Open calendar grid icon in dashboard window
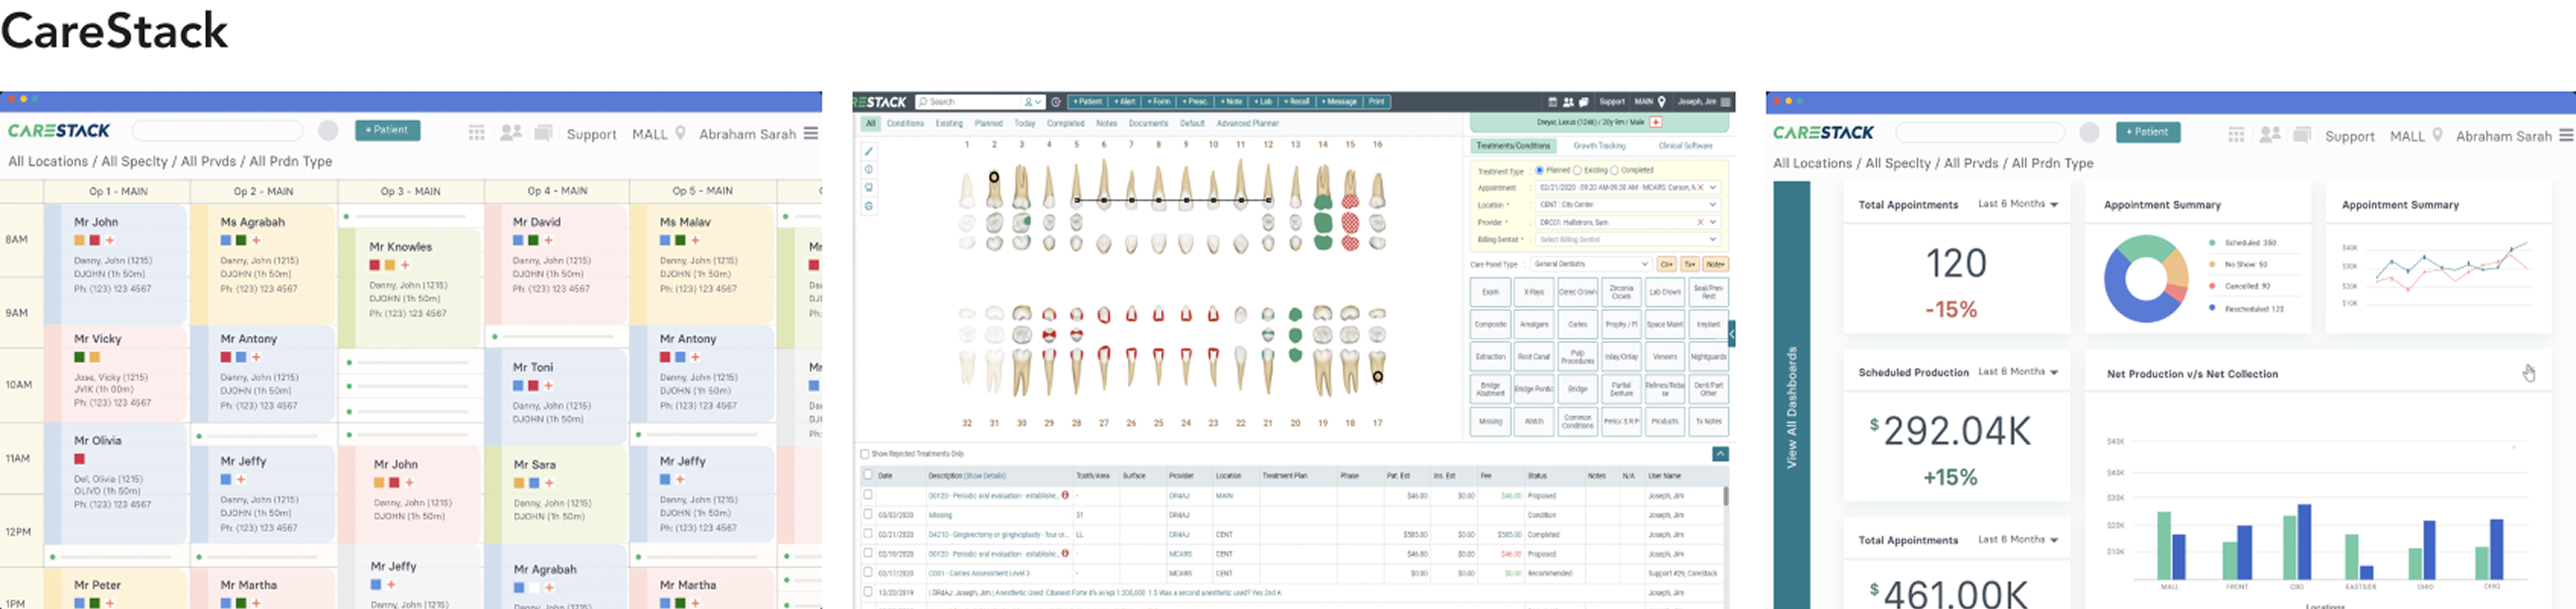Image resolution: width=2576 pixels, height=609 pixels. click(x=2237, y=135)
